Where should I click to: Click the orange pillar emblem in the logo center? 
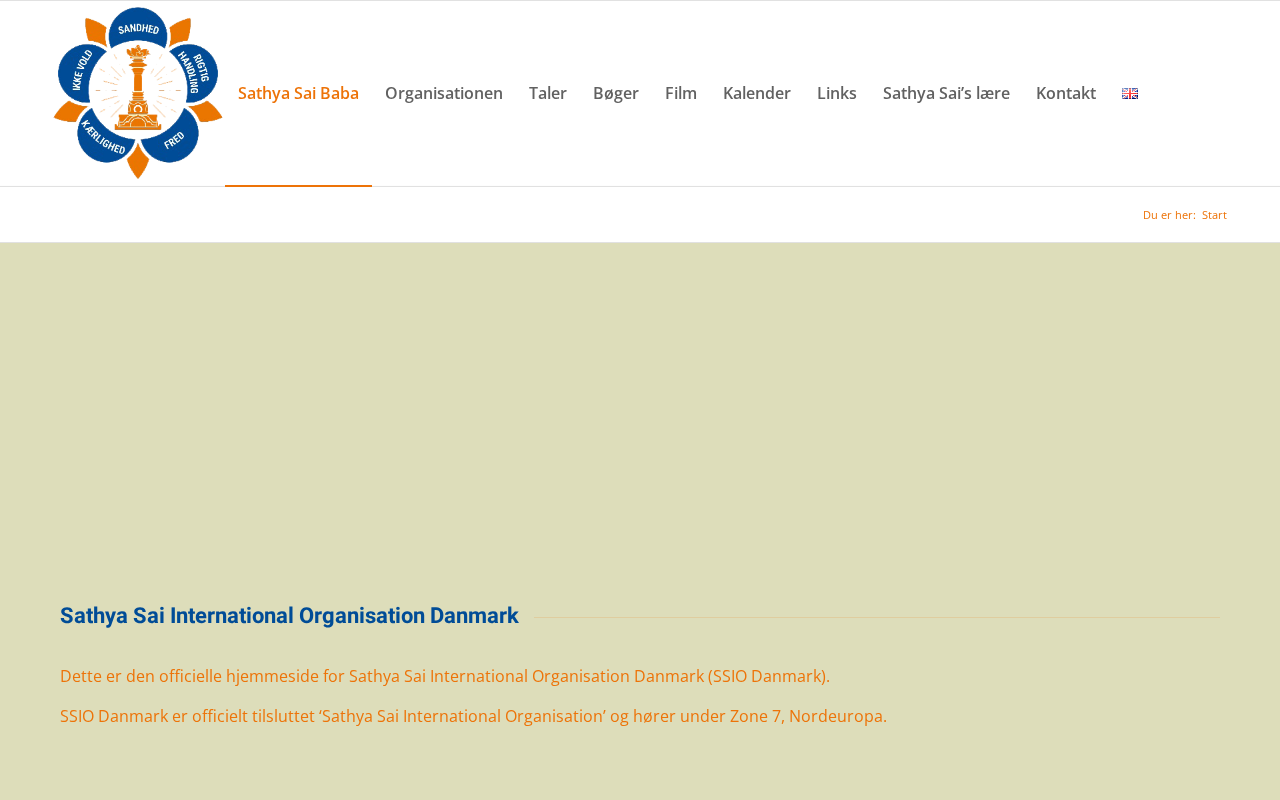[x=138, y=90]
